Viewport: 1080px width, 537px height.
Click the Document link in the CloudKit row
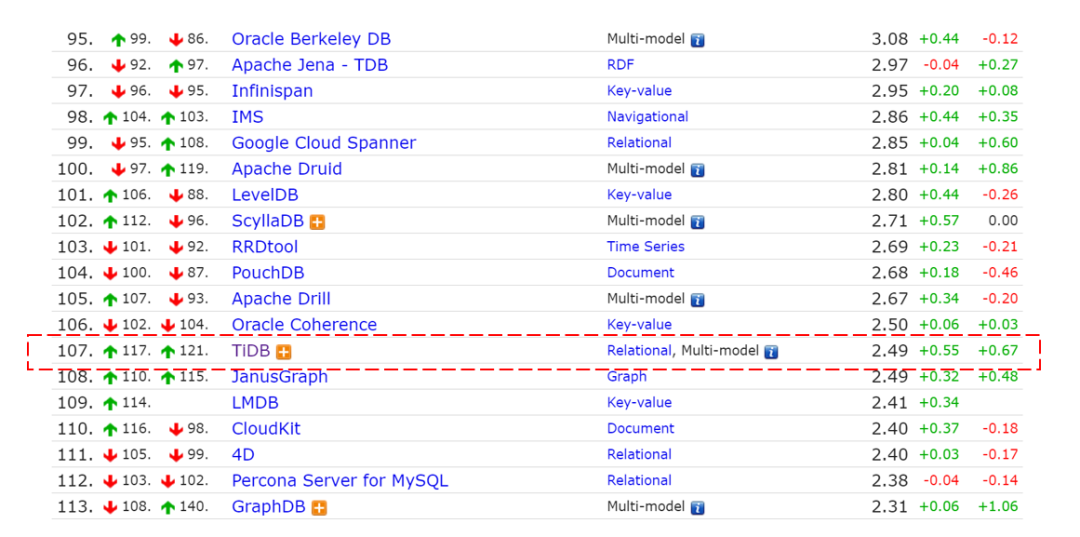click(641, 429)
